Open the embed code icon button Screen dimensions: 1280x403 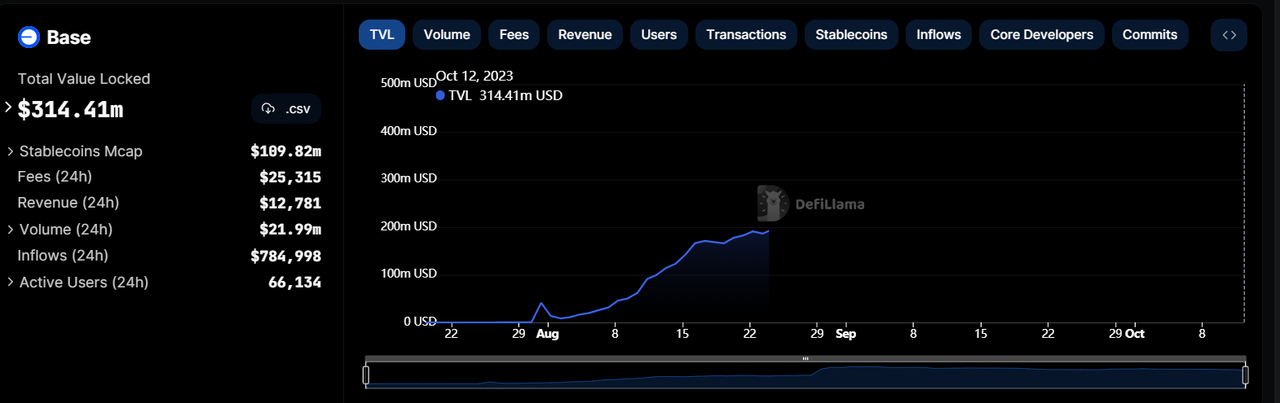pos(1229,35)
